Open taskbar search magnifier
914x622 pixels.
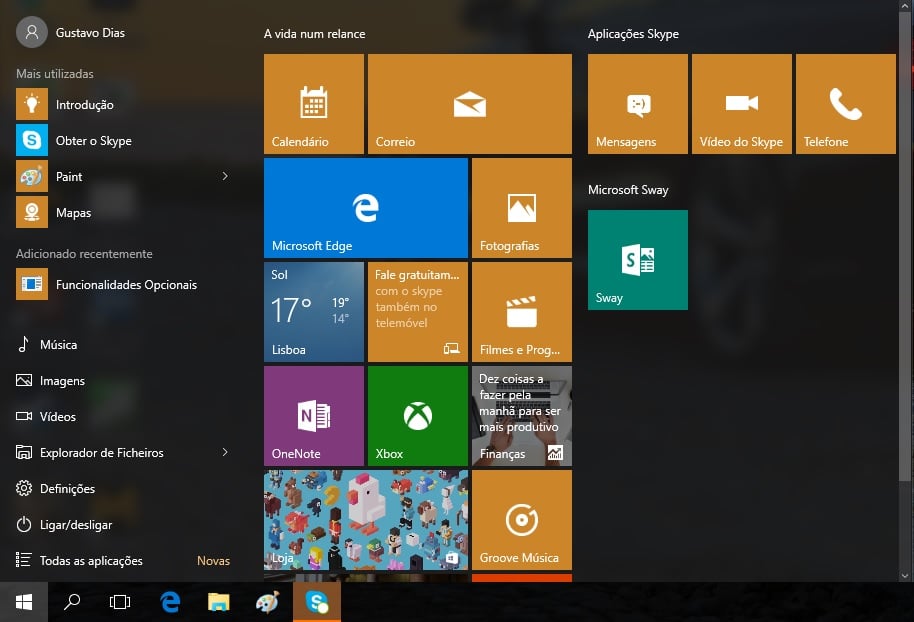[x=72, y=602]
